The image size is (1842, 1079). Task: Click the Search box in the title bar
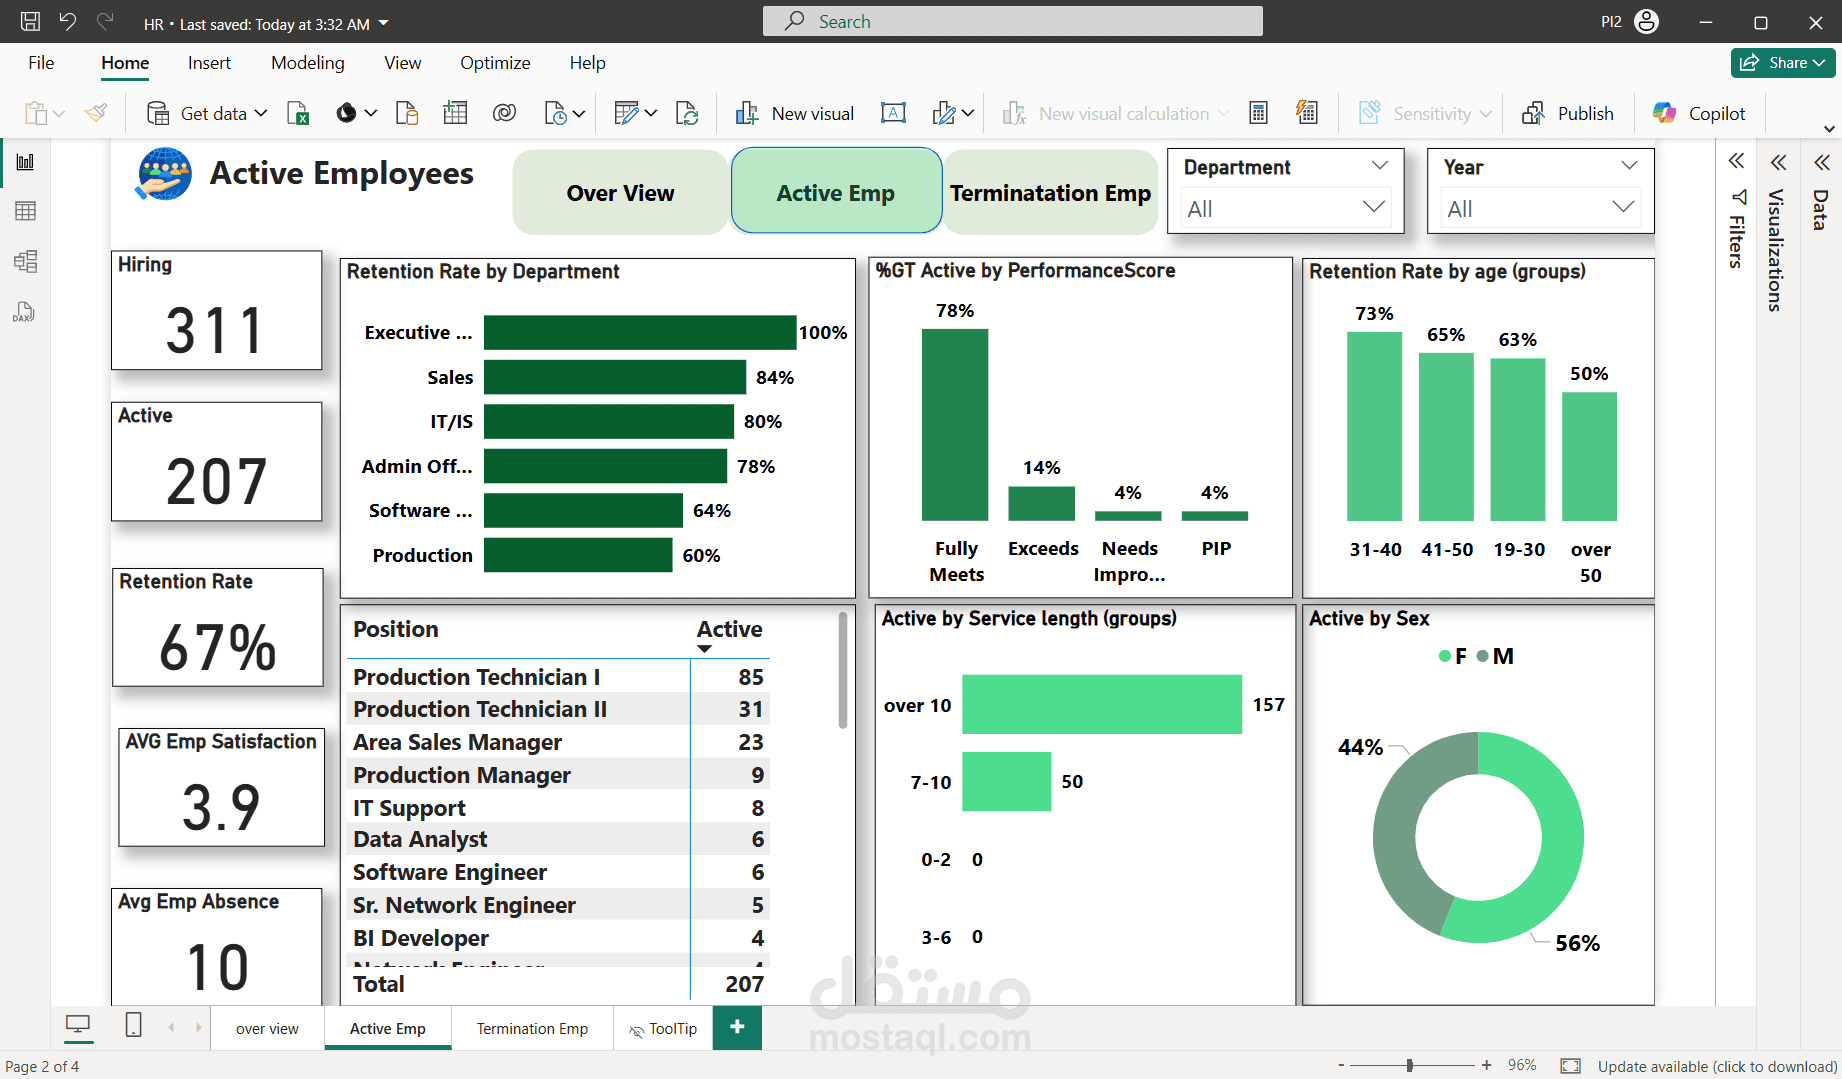pos(1012,21)
